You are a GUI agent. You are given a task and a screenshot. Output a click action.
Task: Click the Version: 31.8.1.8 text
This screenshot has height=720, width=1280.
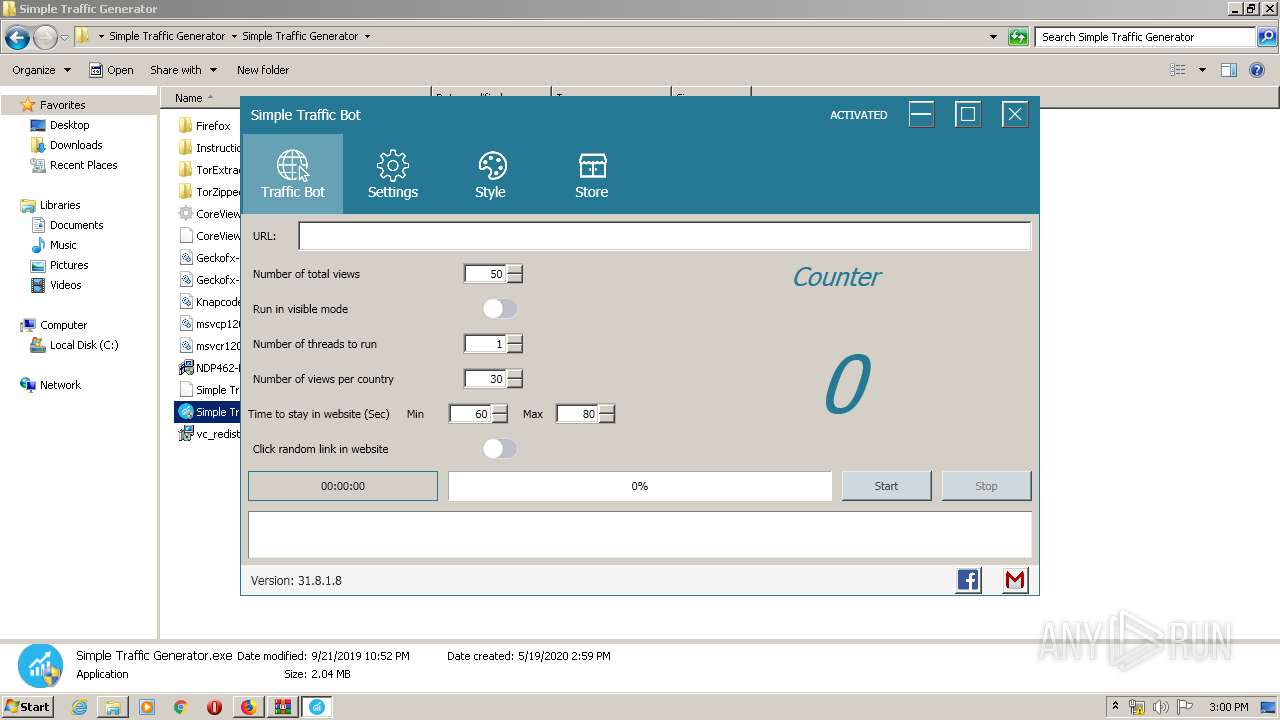(296, 580)
